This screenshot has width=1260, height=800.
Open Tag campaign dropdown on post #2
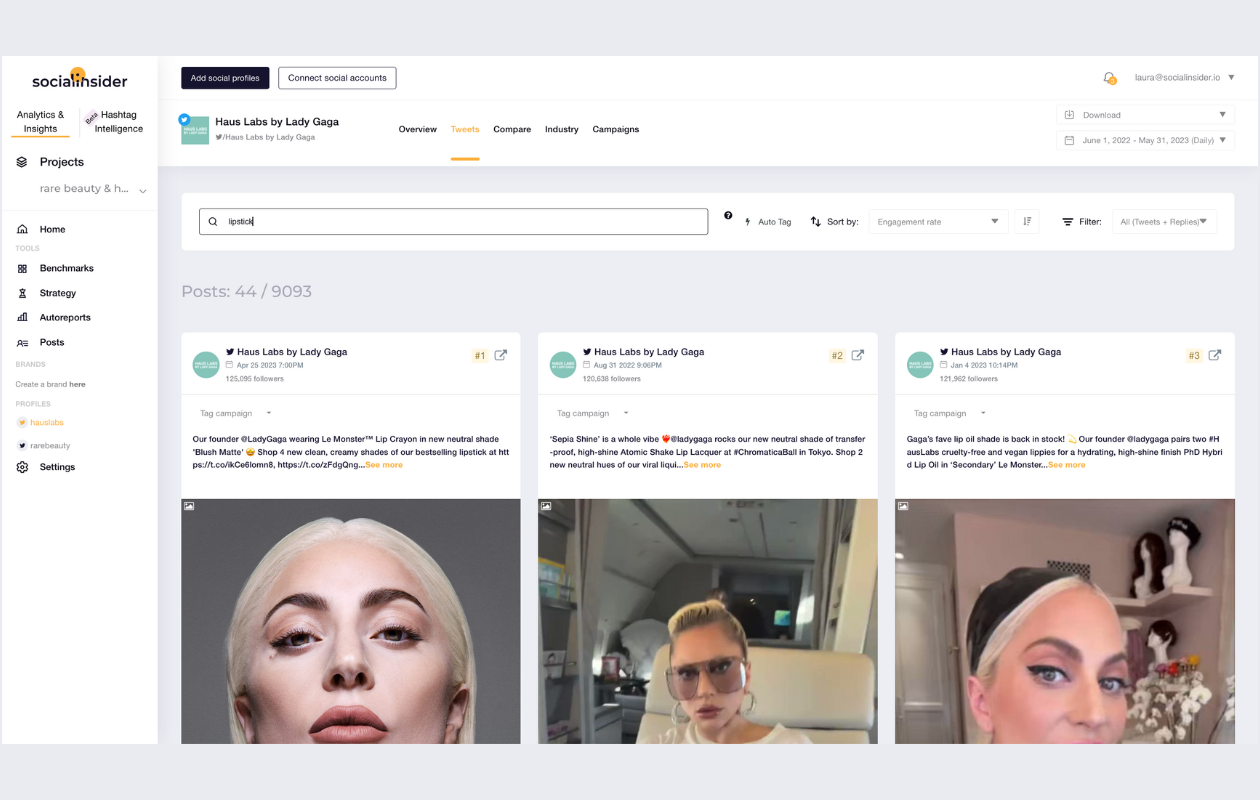[592, 413]
